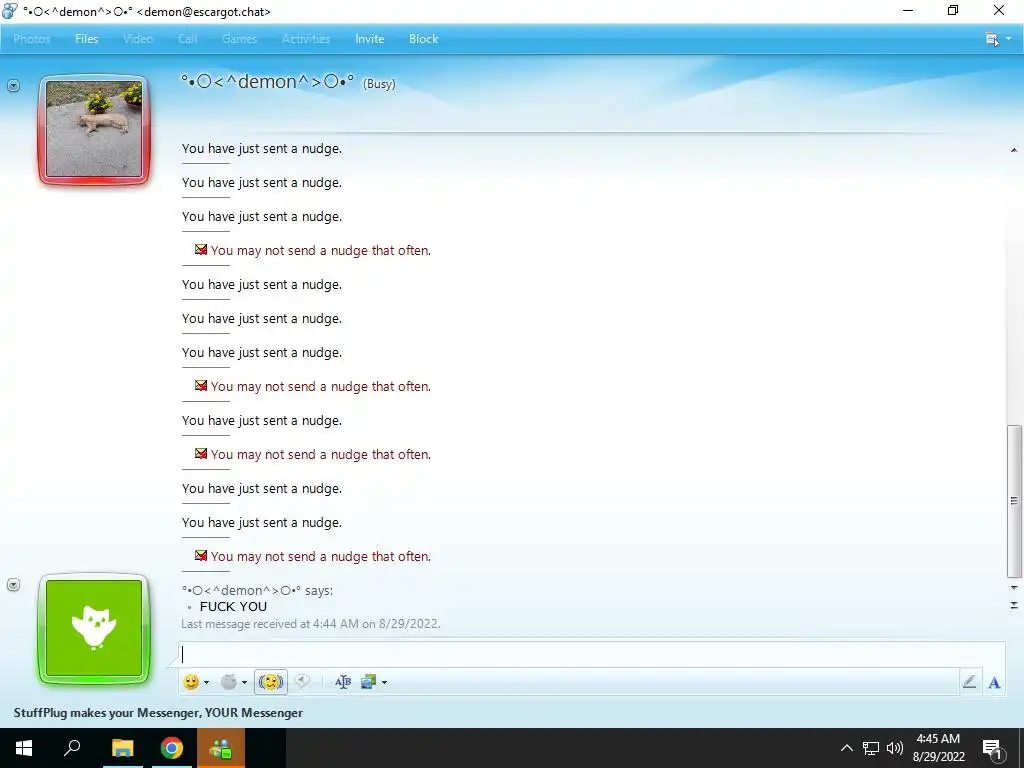Open the winks picker icon

[x=229, y=682]
